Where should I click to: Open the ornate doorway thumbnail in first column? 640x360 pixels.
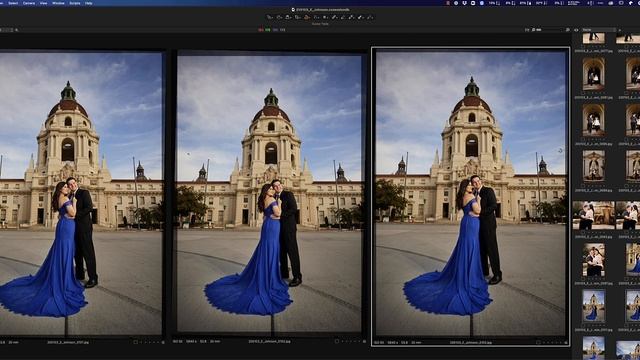coord(593,166)
